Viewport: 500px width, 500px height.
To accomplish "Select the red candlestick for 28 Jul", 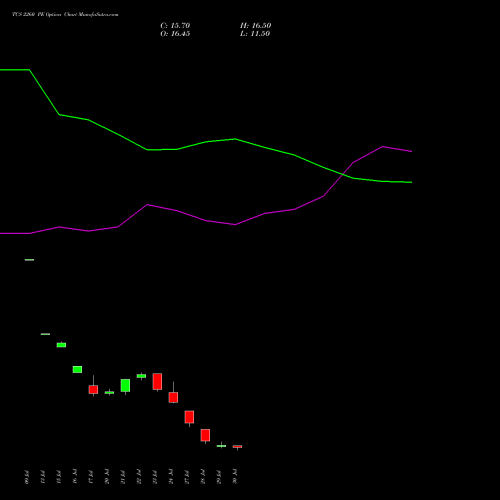I will (205, 435).
